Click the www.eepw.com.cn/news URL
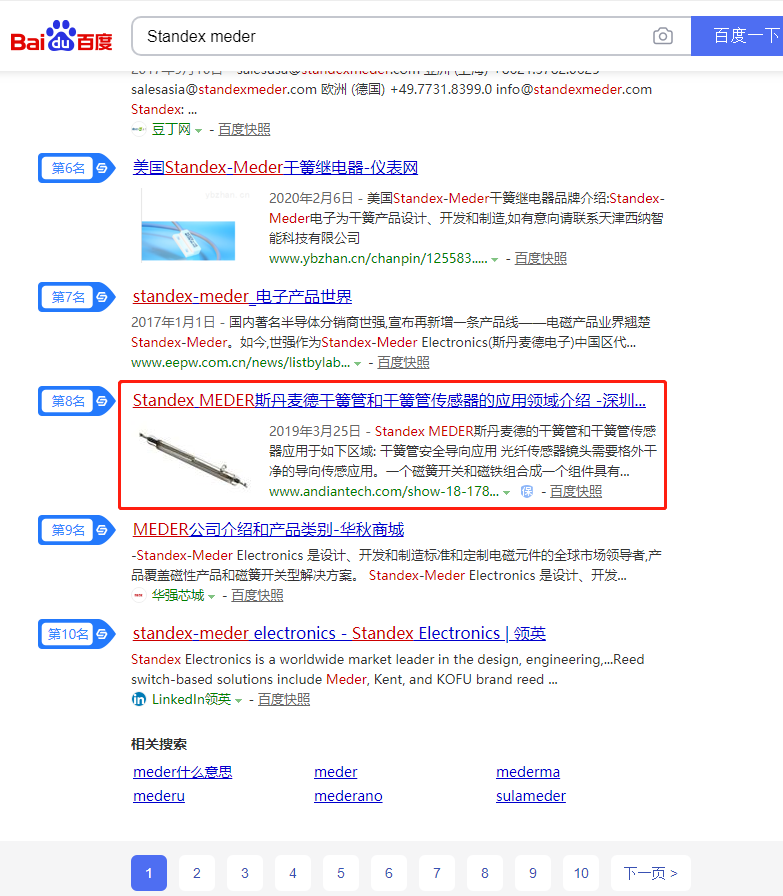 click(x=241, y=363)
